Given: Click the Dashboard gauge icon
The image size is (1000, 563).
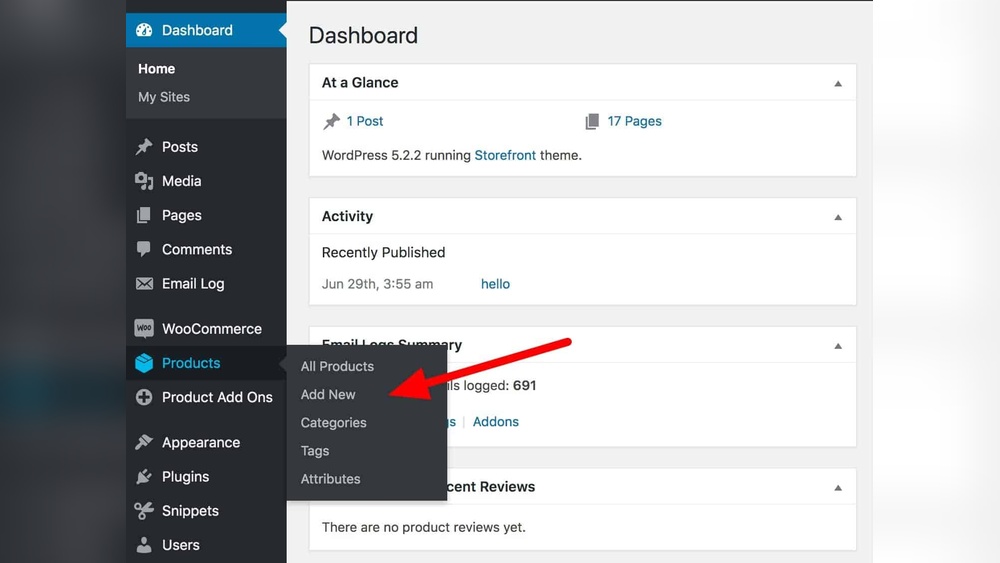Looking at the screenshot, I should click(144, 30).
